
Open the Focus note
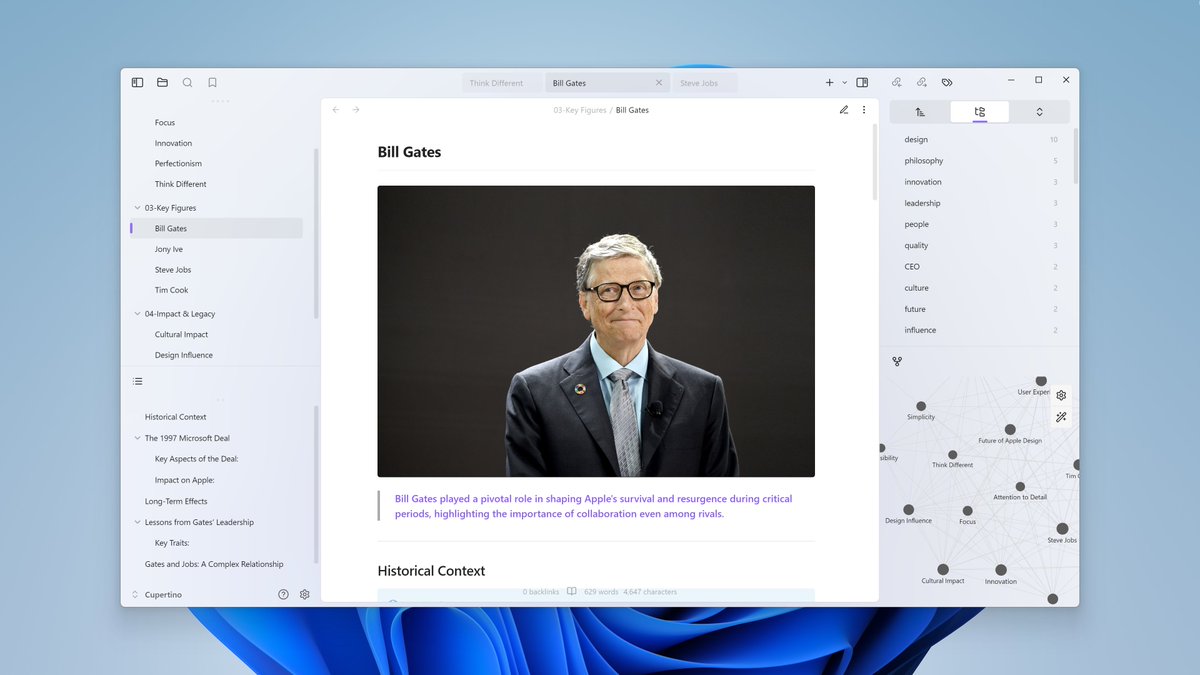pos(165,123)
